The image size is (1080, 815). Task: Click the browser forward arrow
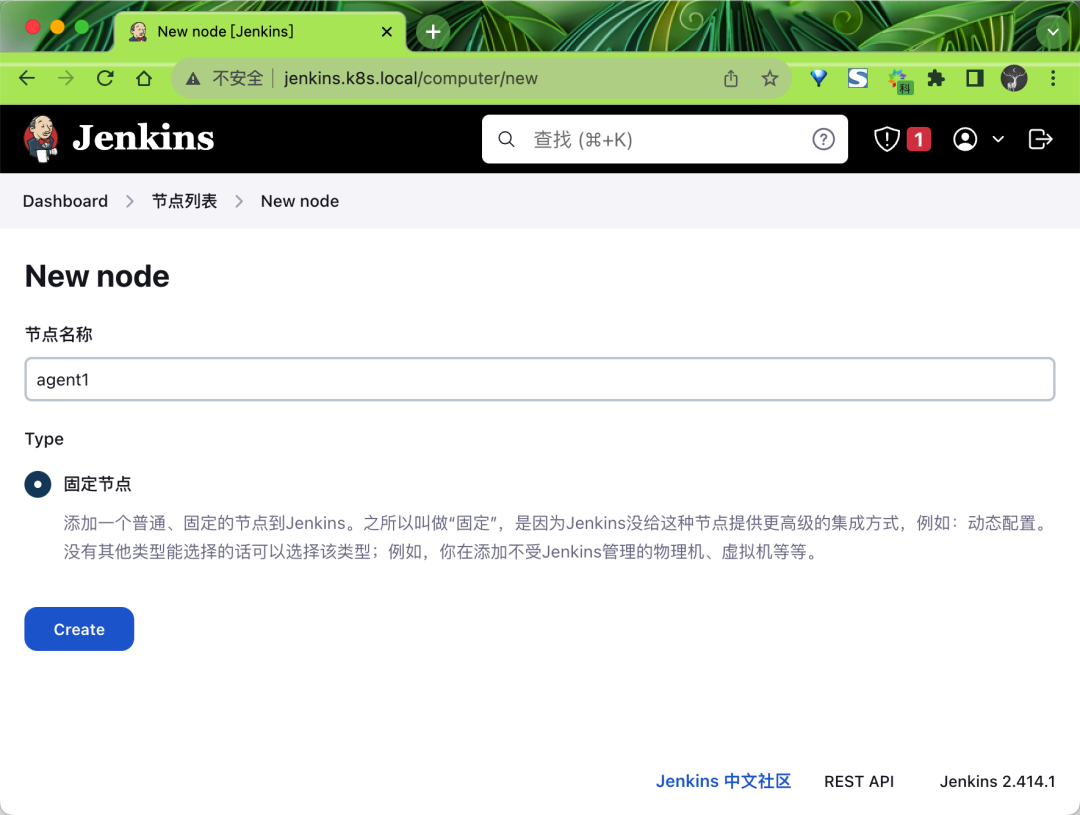tap(65, 78)
